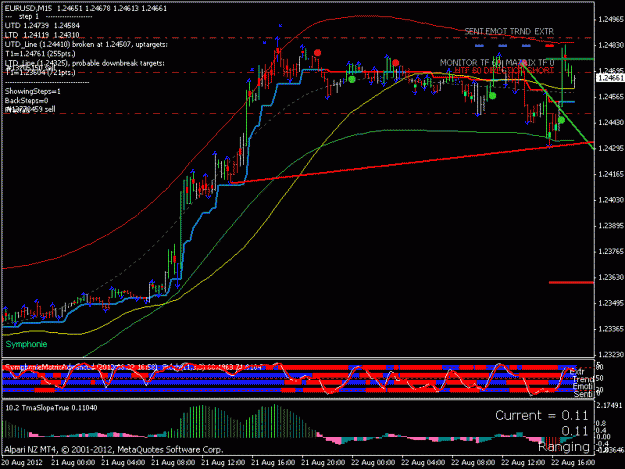
Task: Click the 1.24295 price axis label
Action: coord(611,148)
